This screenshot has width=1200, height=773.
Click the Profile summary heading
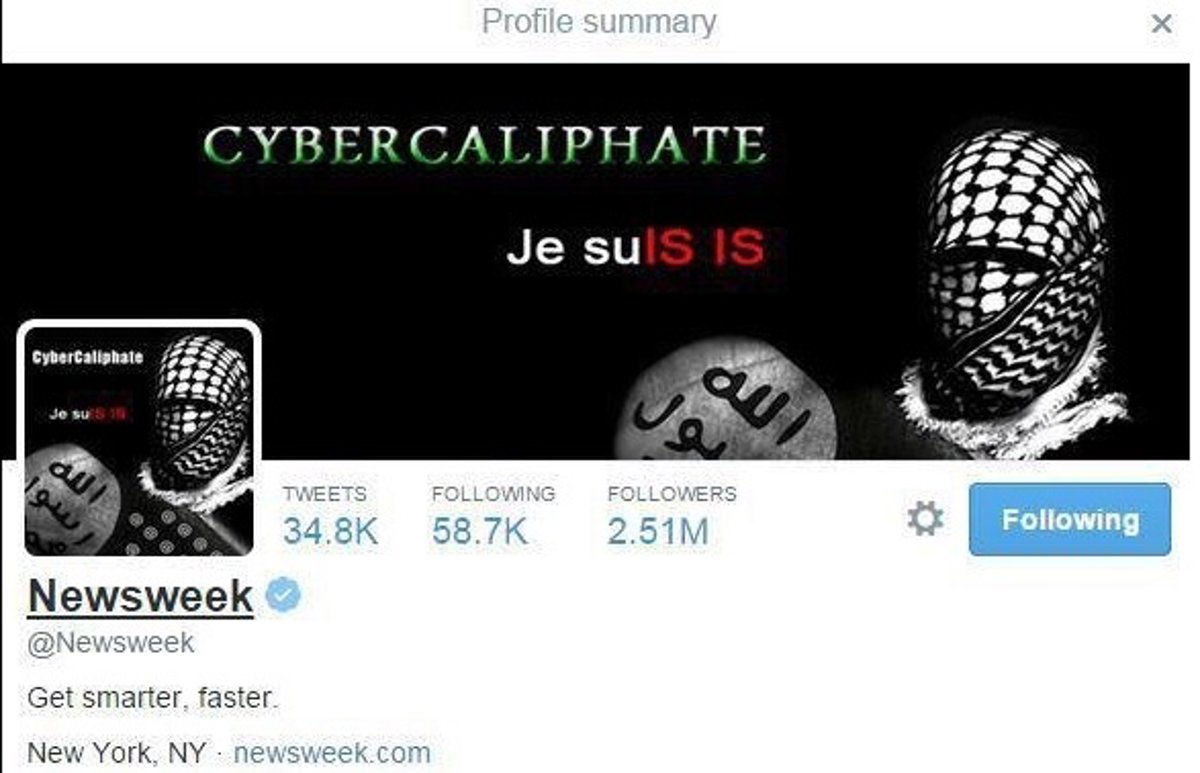click(x=599, y=22)
